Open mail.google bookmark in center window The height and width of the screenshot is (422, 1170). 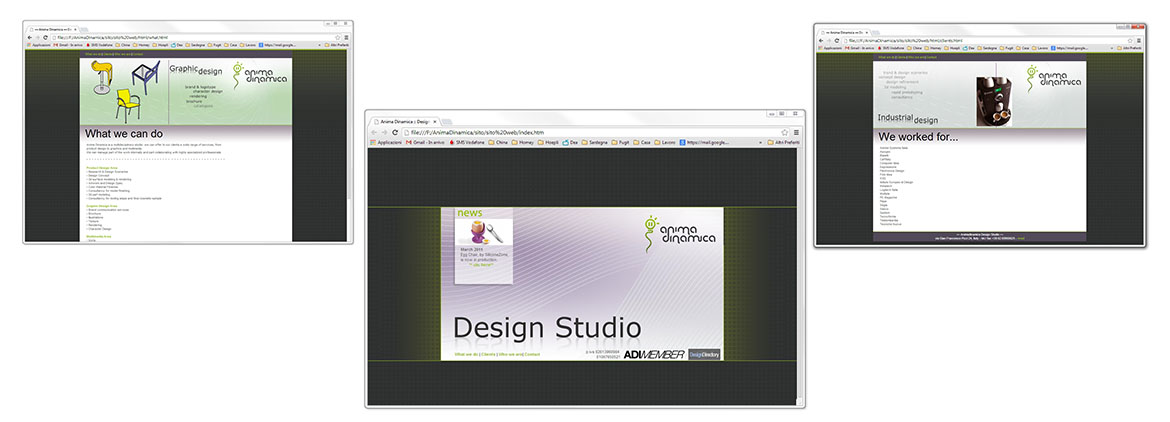pos(704,142)
